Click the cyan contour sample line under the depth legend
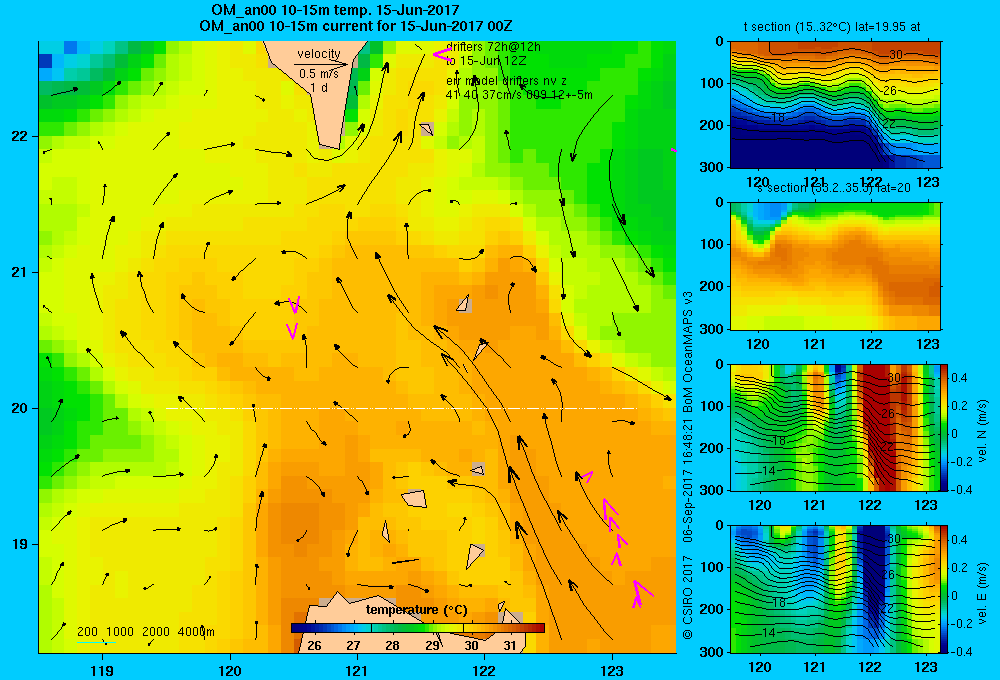This screenshot has height=680, width=1000. click(96, 642)
